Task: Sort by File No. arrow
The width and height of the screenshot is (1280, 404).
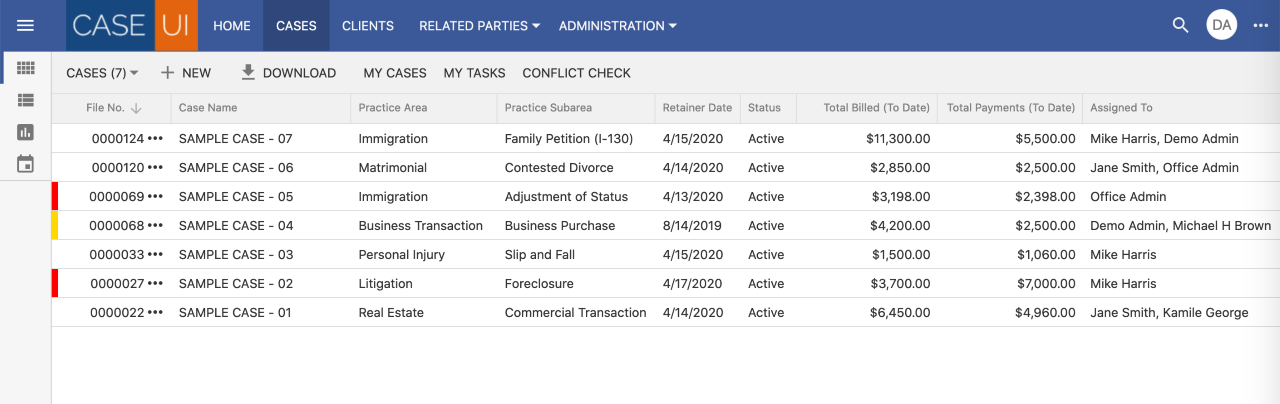Action: 136,108
